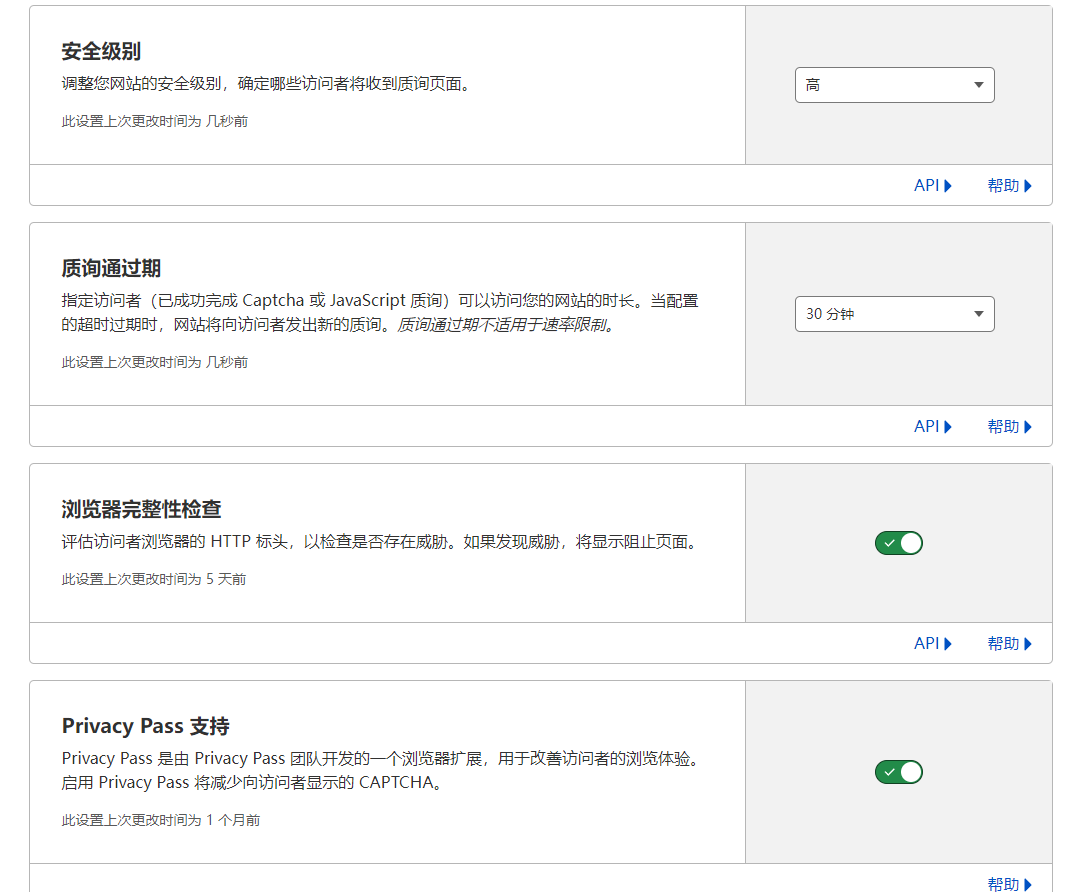
Task: Open the 质询通过期 dropdown showing 30 分钟
Action: (894, 314)
